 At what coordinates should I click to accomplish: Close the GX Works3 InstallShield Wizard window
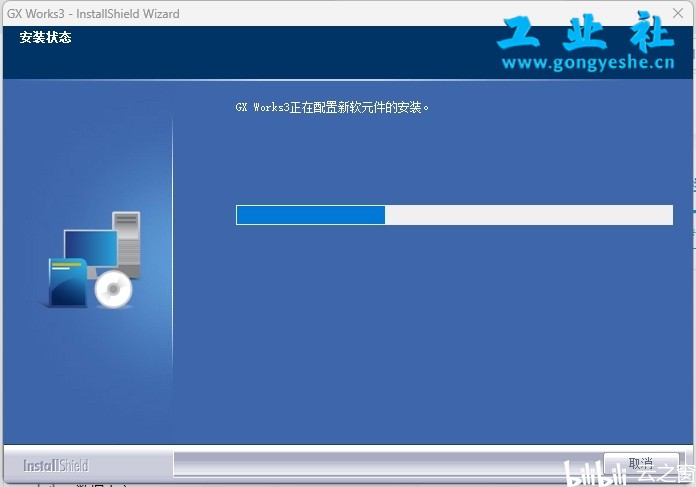(x=678, y=13)
